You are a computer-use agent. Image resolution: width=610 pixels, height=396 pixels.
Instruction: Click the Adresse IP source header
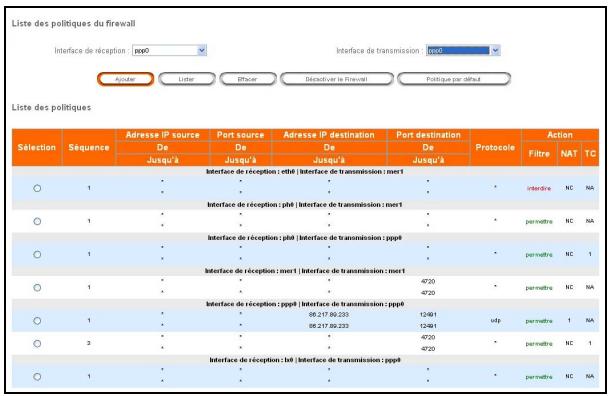[163, 135]
